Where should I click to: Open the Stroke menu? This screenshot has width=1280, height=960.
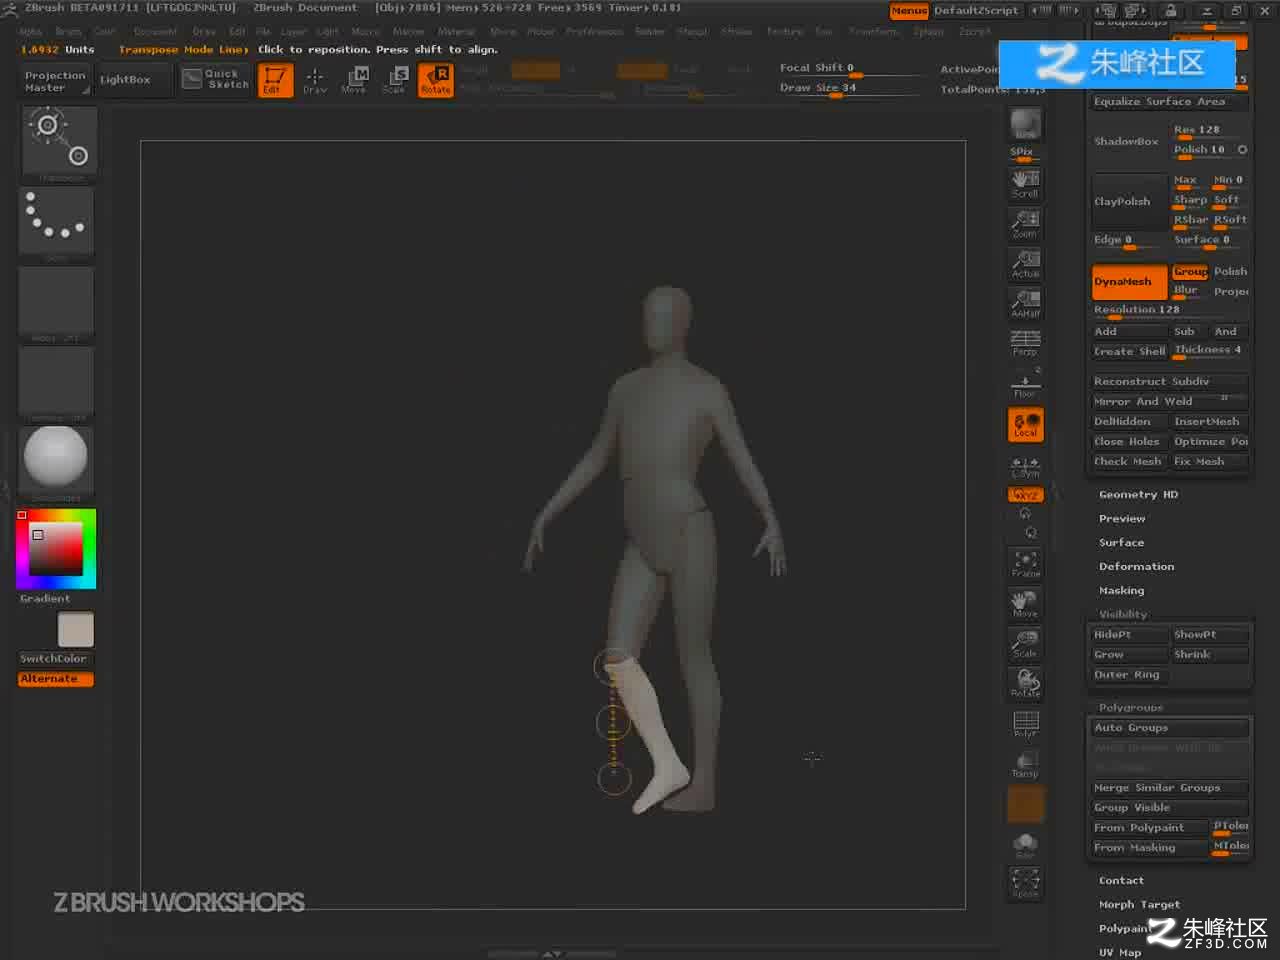point(737,32)
